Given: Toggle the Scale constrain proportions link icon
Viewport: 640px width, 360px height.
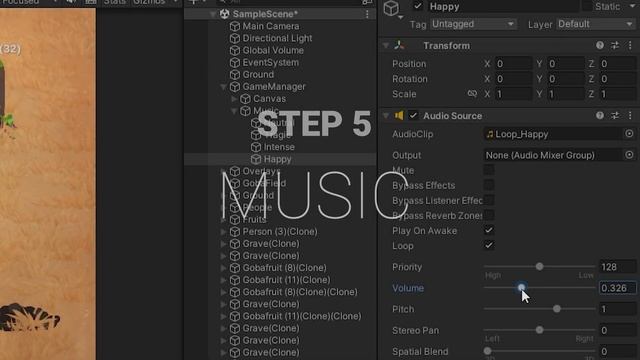Looking at the screenshot, I should pyautogui.click(x=472, y=93).
